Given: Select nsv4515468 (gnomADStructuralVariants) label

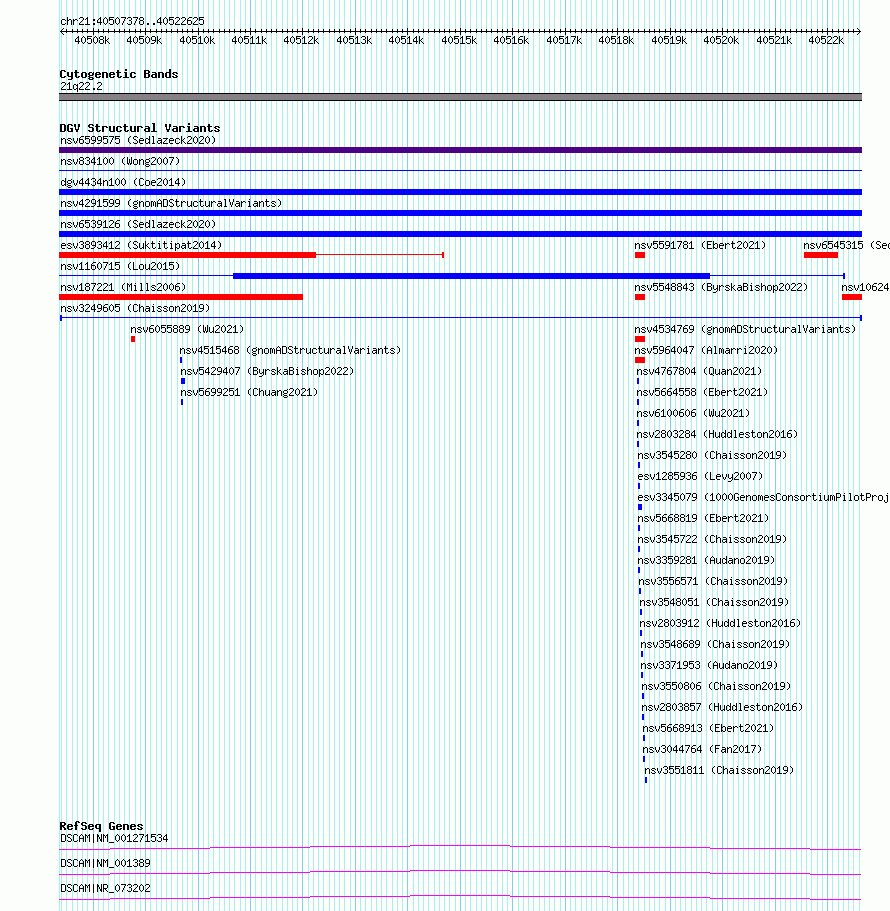Looking at the screenshot, I should coord(290,350).
